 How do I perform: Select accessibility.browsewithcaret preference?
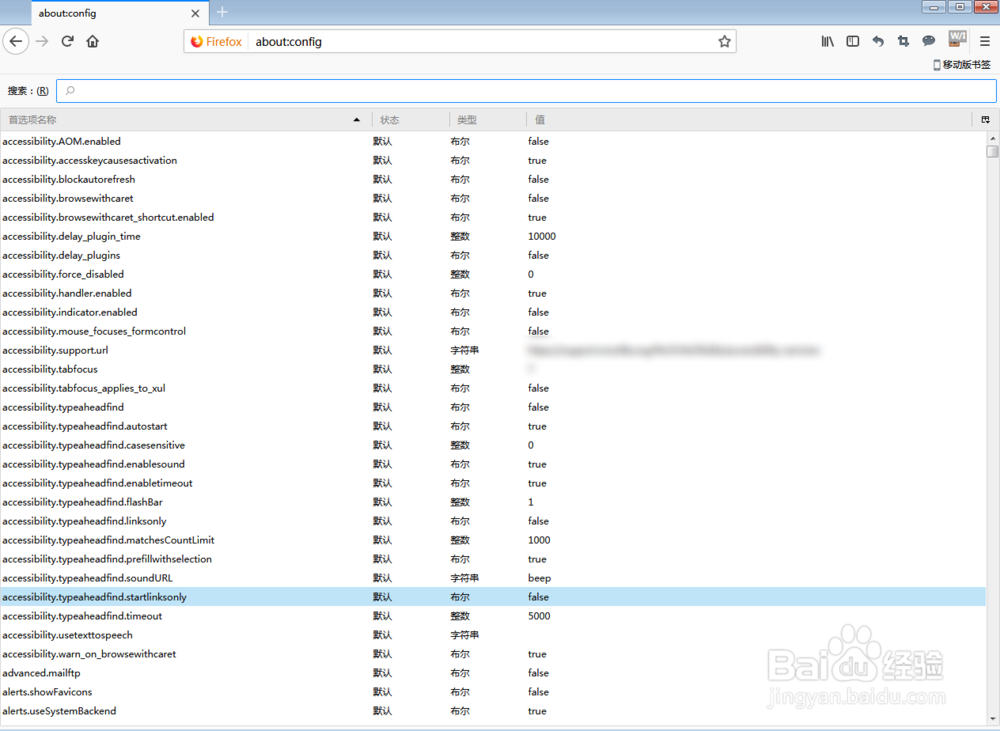tap(492, 198)
